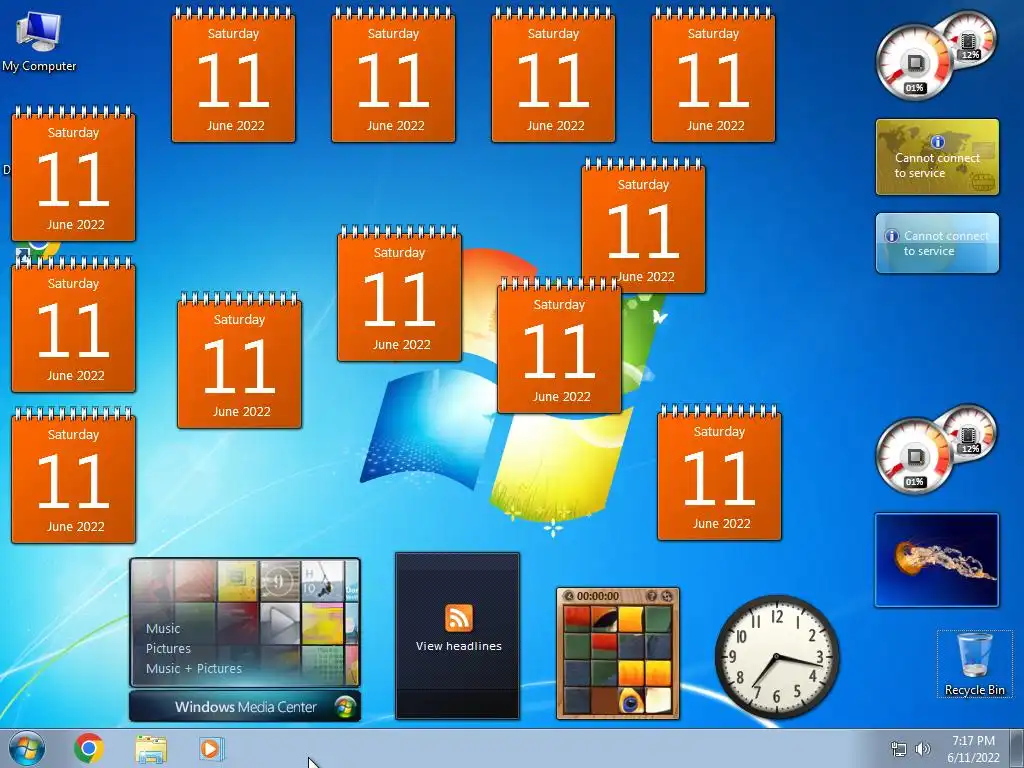Click View headlines in Feed gadget

pos(458,646)
